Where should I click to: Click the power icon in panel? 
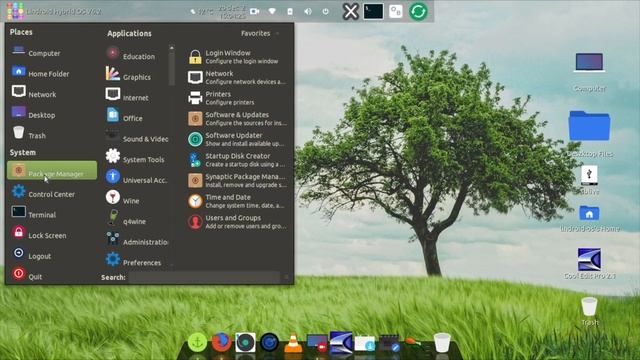click(325, 11)
